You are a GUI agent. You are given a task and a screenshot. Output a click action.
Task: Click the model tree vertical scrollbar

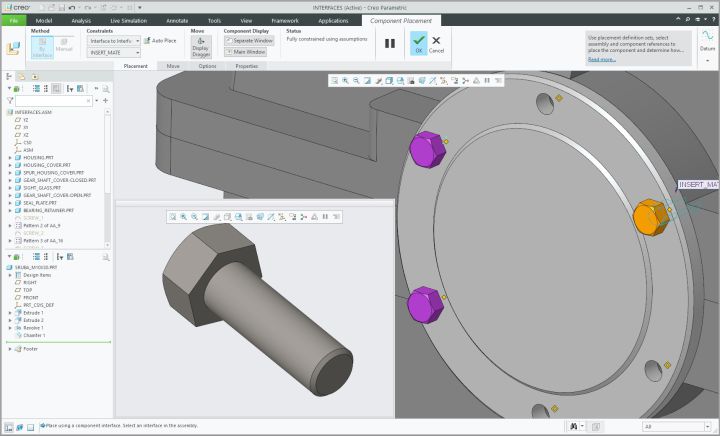tap(107, 179)
